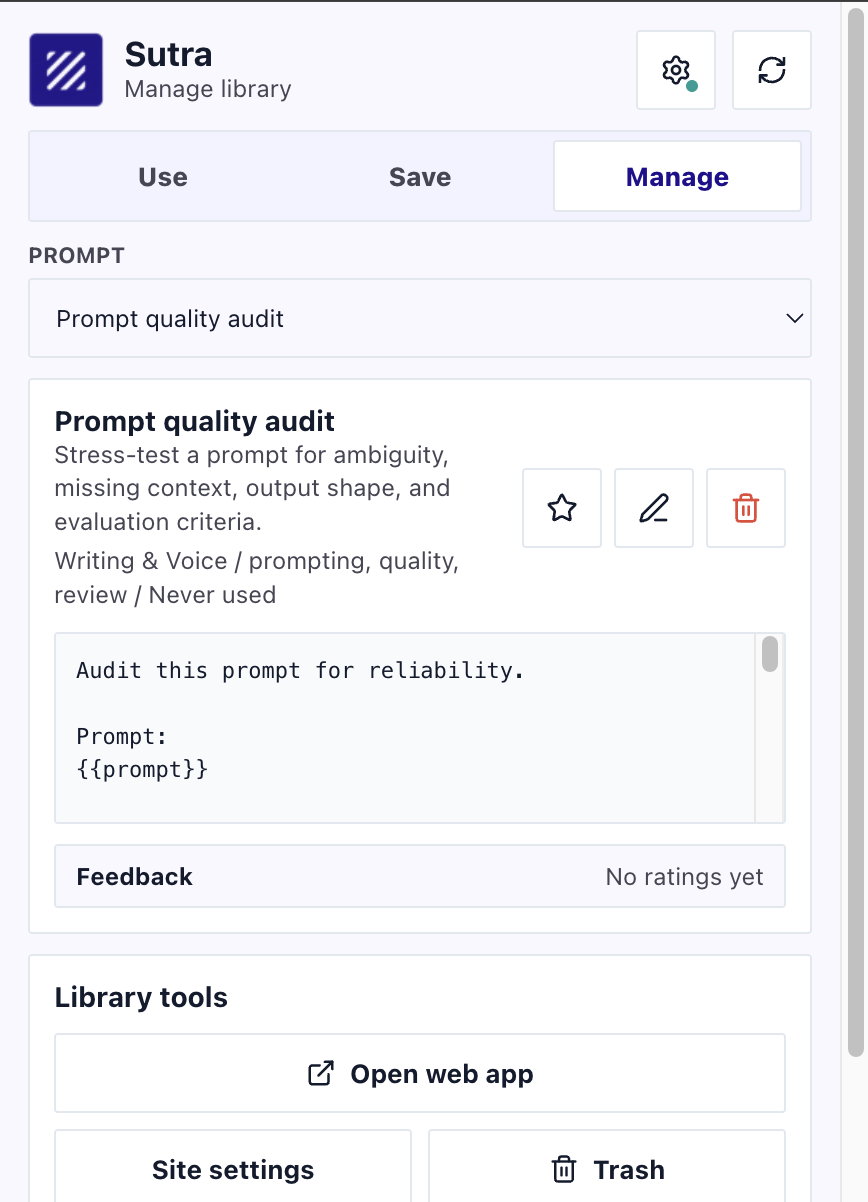The height and width of the screenshot is (1202, 868).
Task: Click the prompt preview inner scrollbar thumb
Action: click(770, 654)
